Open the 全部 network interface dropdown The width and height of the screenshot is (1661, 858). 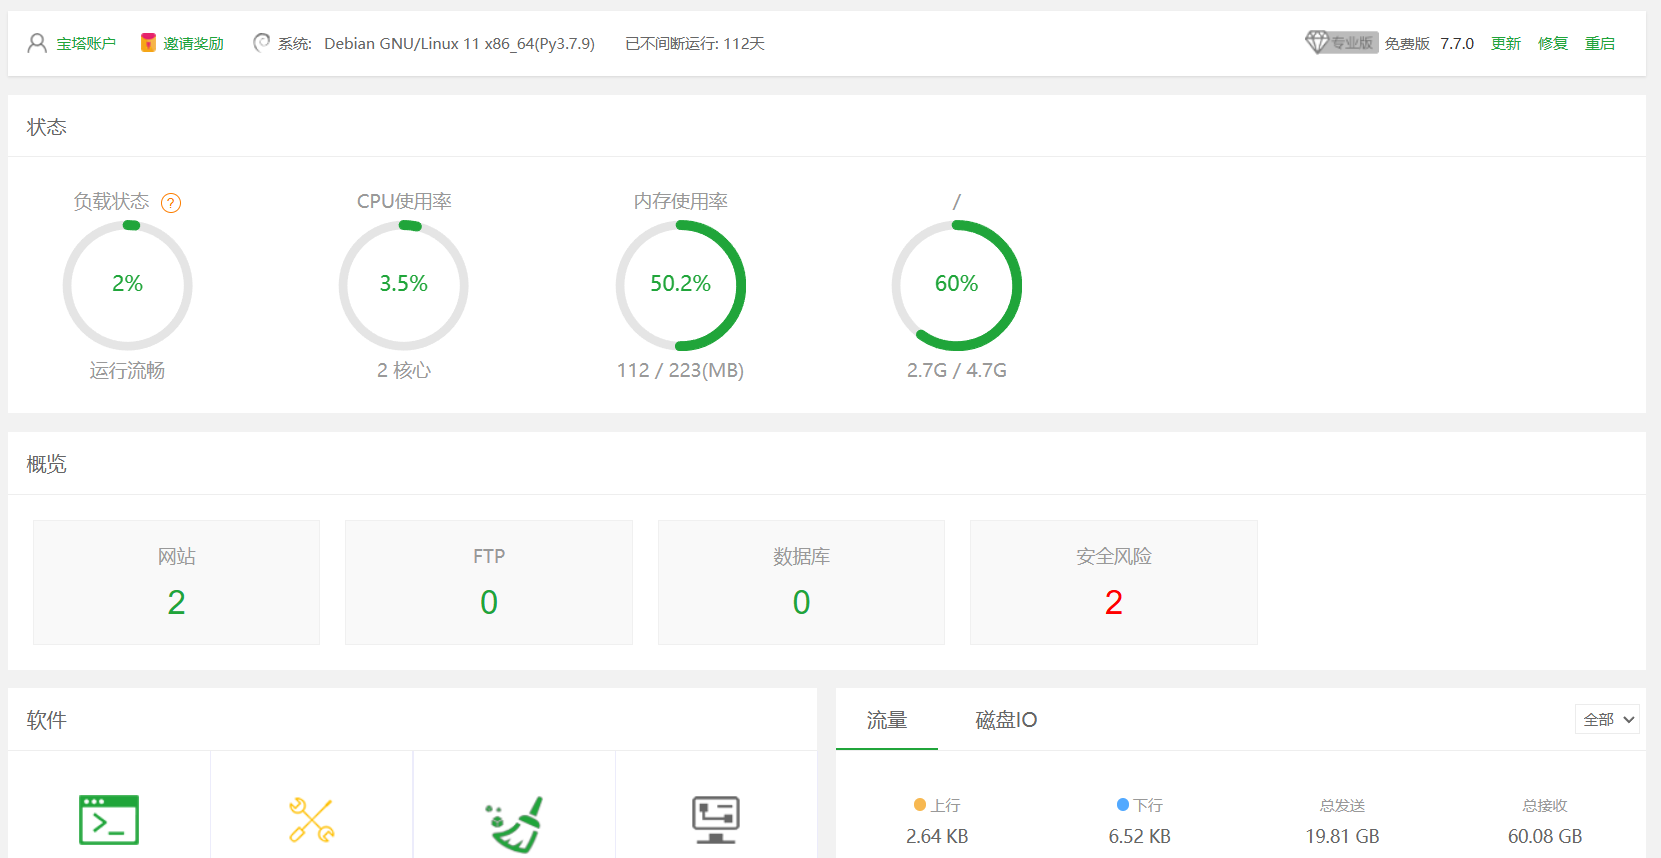(x=1607, y=719)
